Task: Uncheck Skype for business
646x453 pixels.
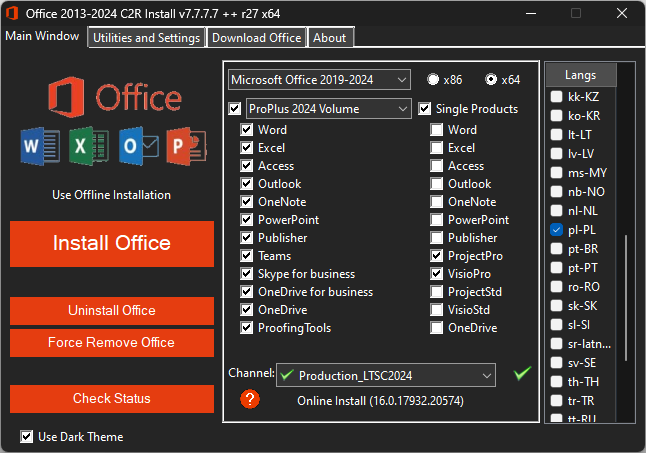Action: [x=246, y=274]
